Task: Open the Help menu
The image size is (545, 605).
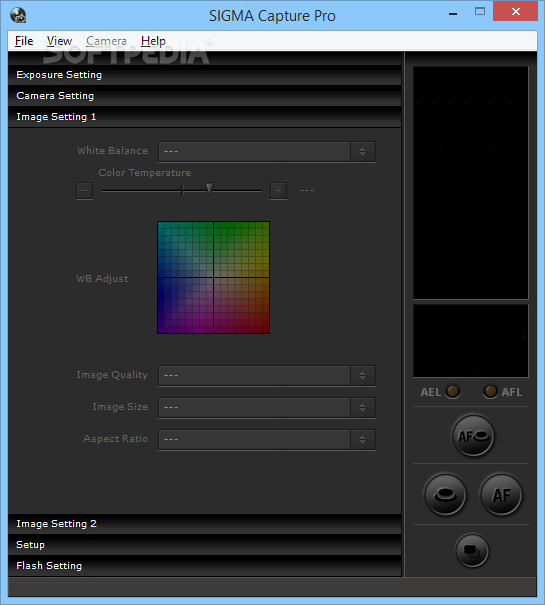Action: 153,41
